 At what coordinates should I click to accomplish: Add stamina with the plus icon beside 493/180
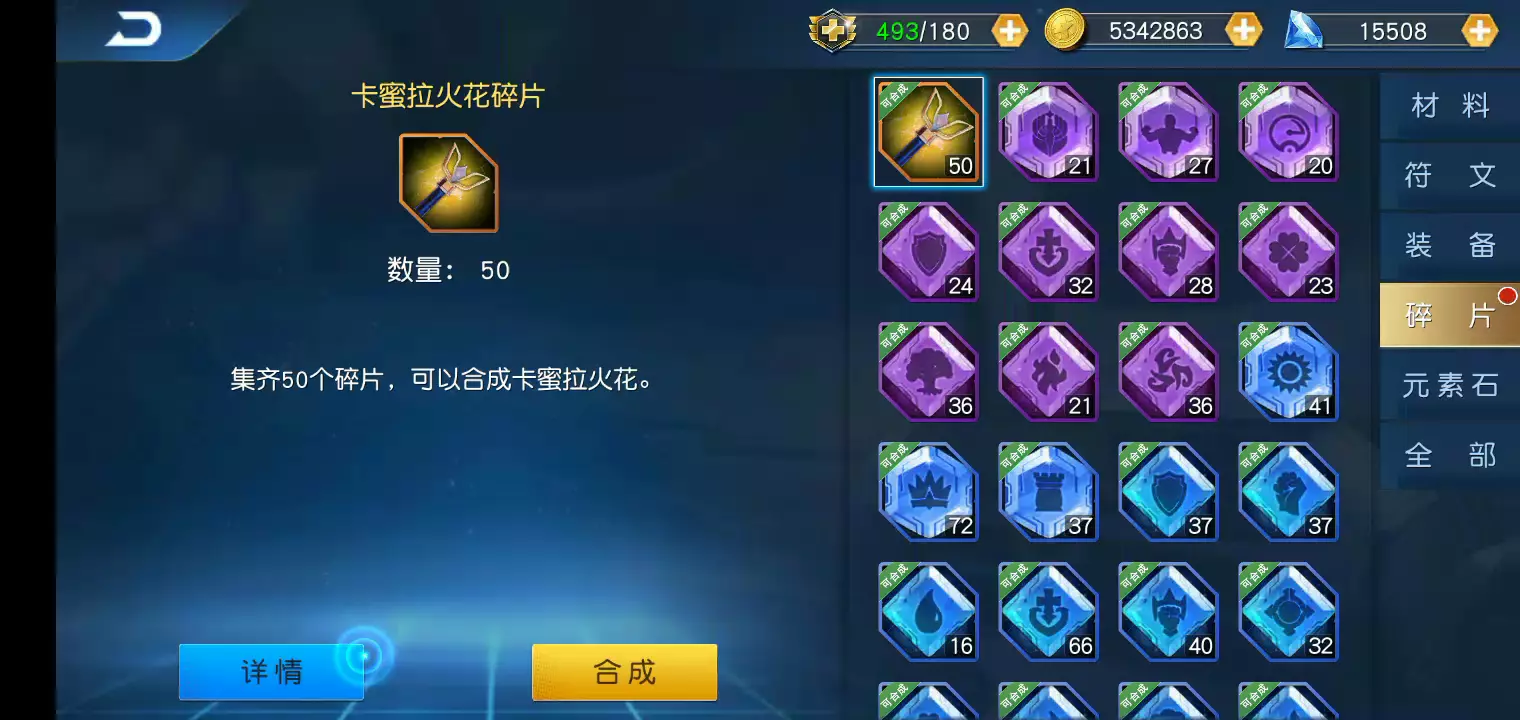(x=1009, y=31)
